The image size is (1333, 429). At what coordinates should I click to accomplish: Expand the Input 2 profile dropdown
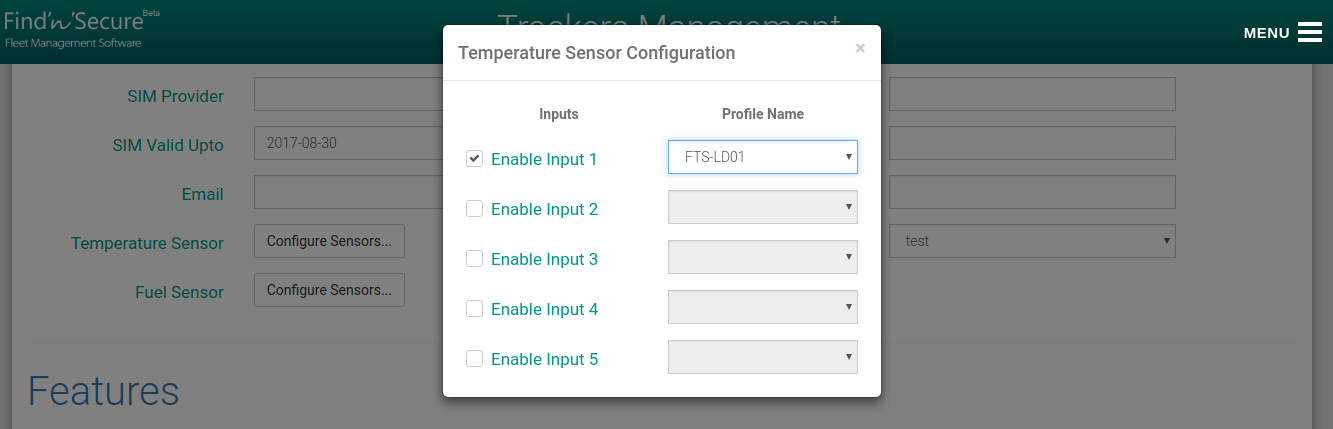pyautogui.click(x=763, y=207)
